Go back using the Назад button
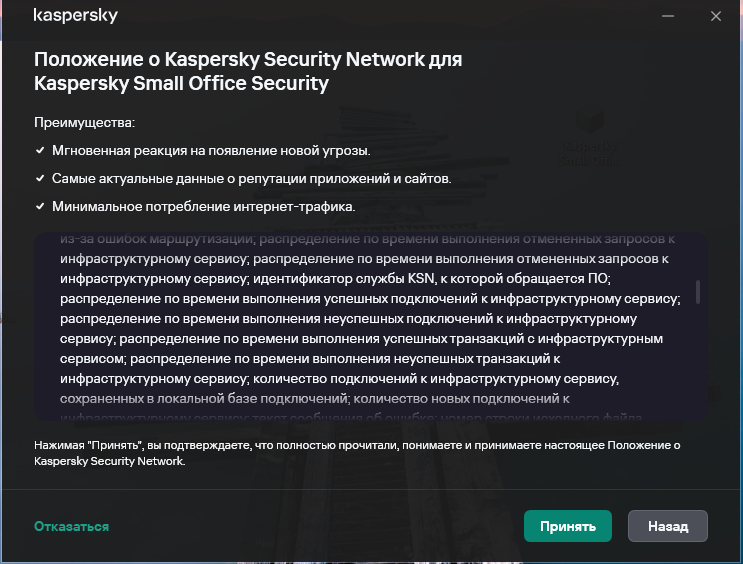 click(x=668, y=526)
